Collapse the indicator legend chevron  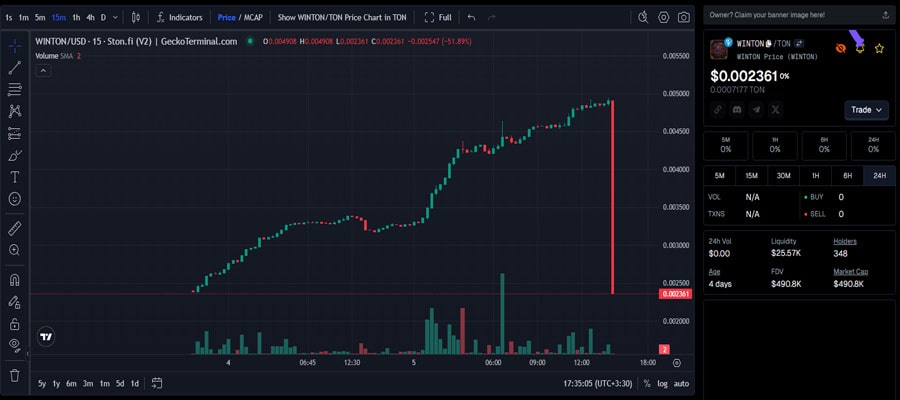tap(44, 71)
